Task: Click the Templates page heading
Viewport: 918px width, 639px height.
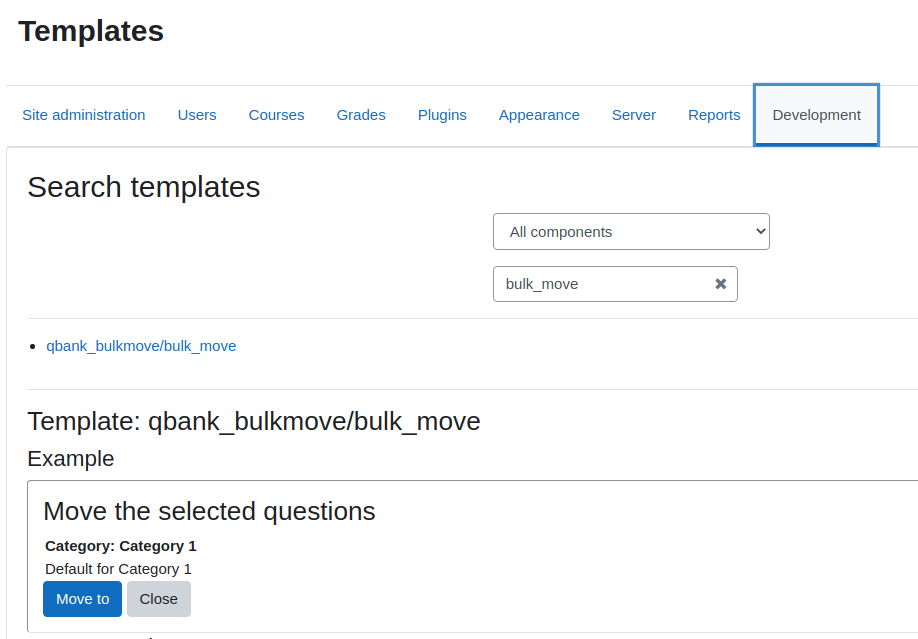Action: pyautogui.click(x=91, y=31)
